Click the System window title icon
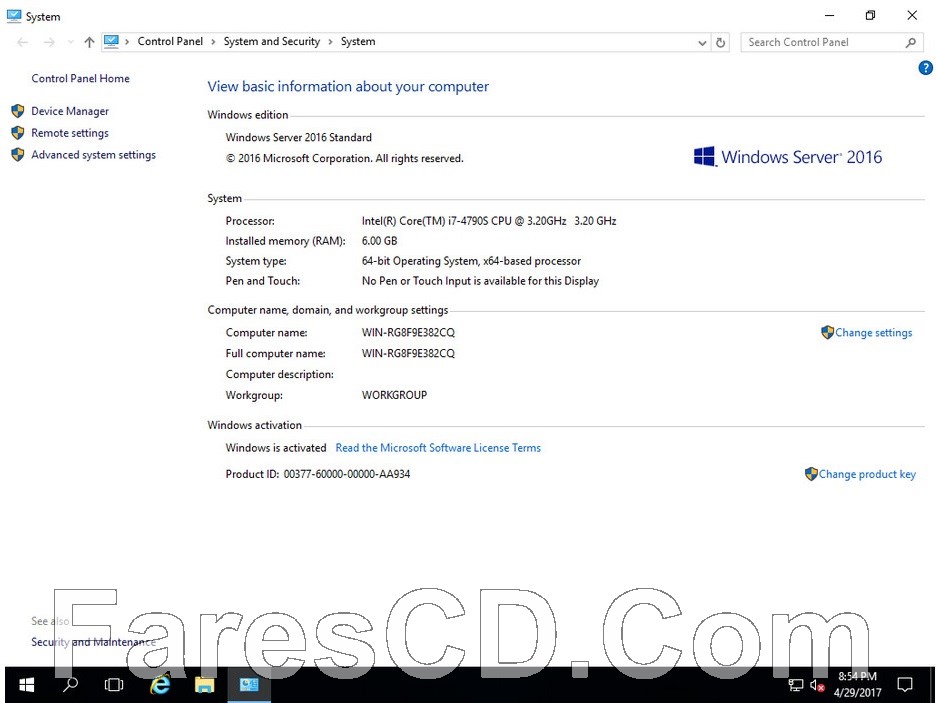Viewport: 937px width, 703px height. tap(14, 16)
